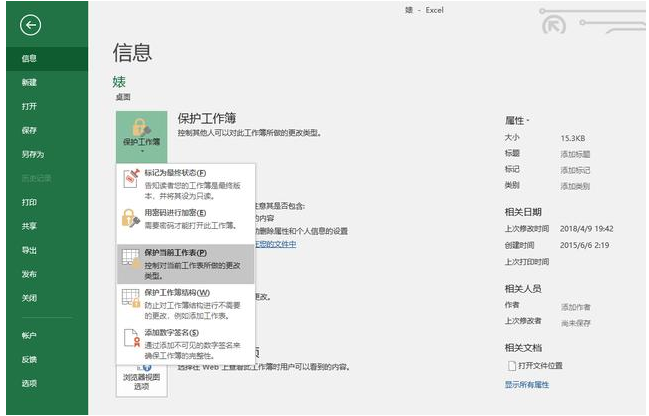Click 添加标题 field

click(575, 154)
